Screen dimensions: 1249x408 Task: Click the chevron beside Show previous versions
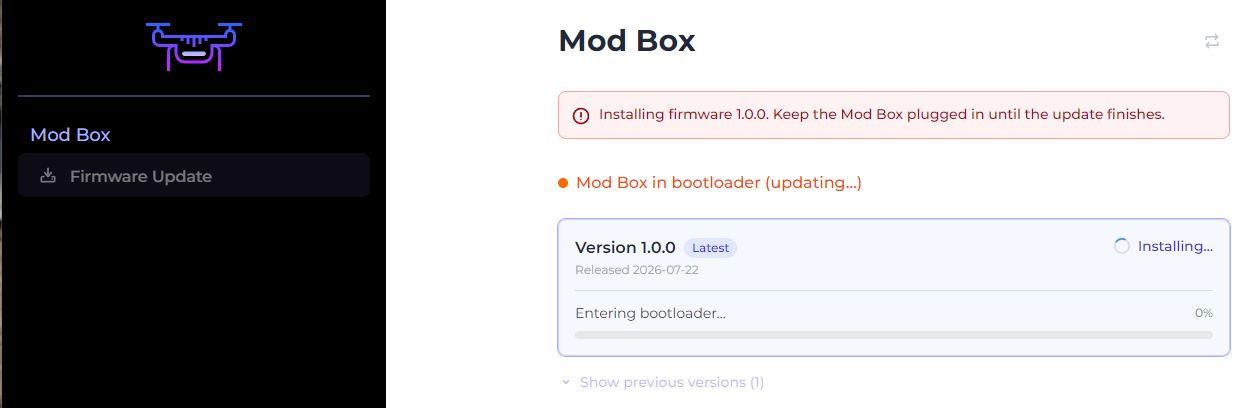click(x=566, y=382)
